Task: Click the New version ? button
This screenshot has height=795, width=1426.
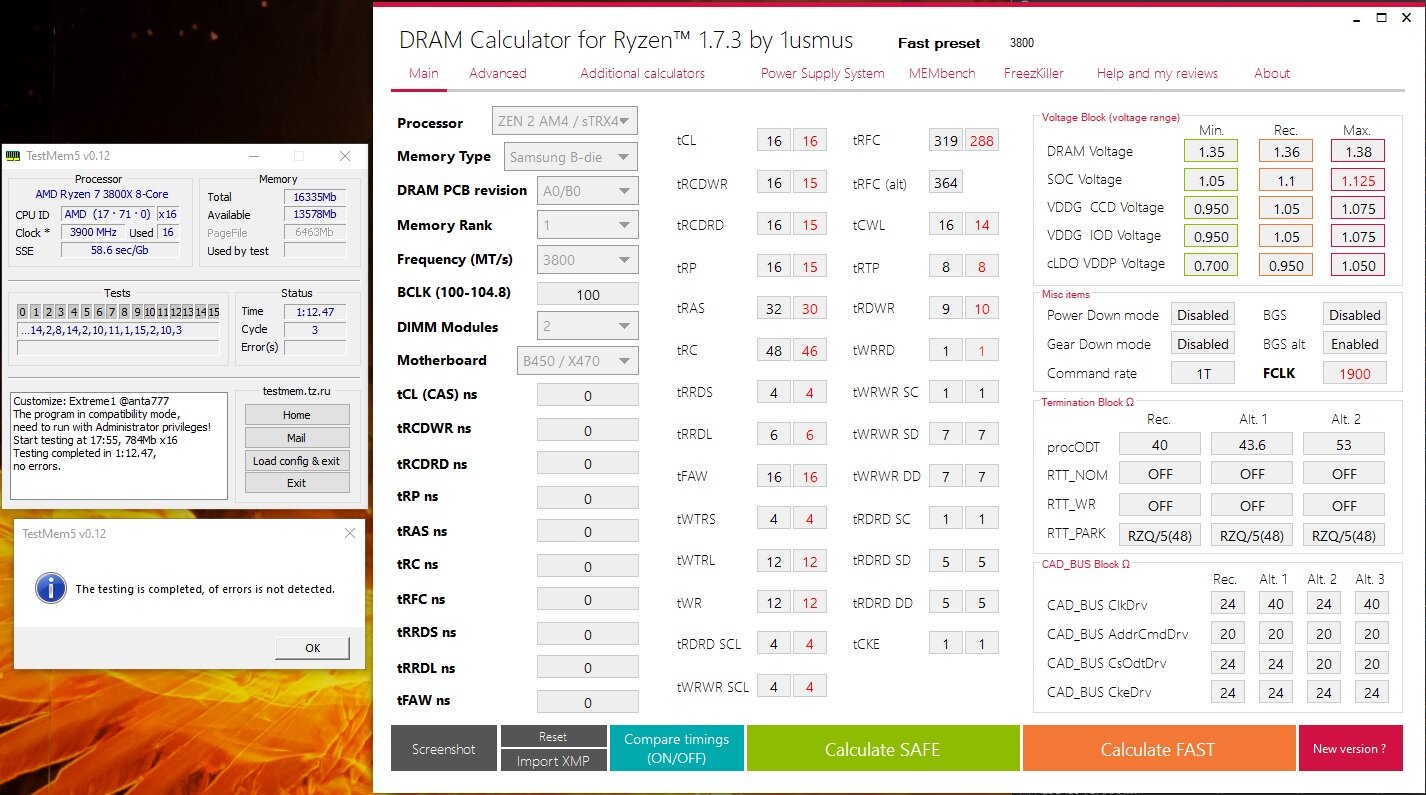Action: pyautogui.click(x=1350, y=749)
